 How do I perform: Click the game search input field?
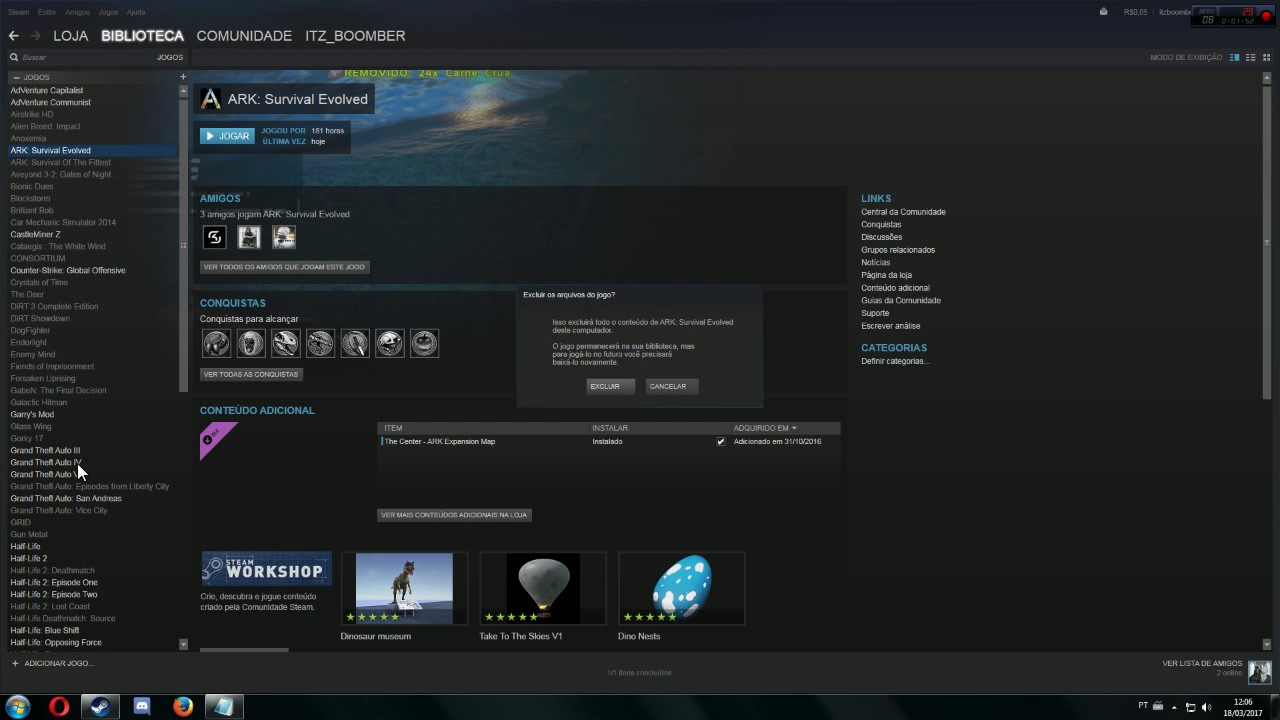(85, 58)
